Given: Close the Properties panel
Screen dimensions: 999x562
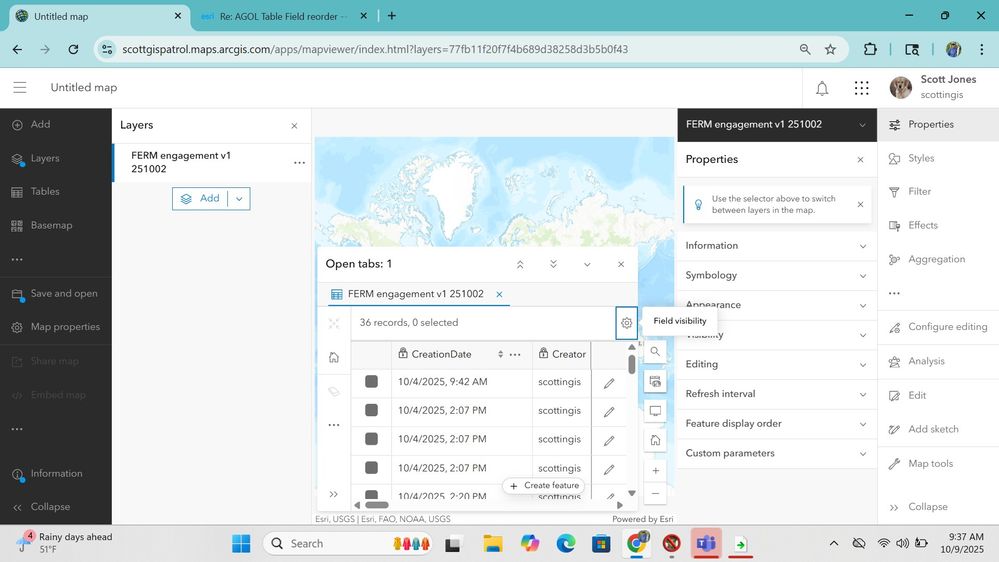Looking at the screenshot, I should coord(860,160).
